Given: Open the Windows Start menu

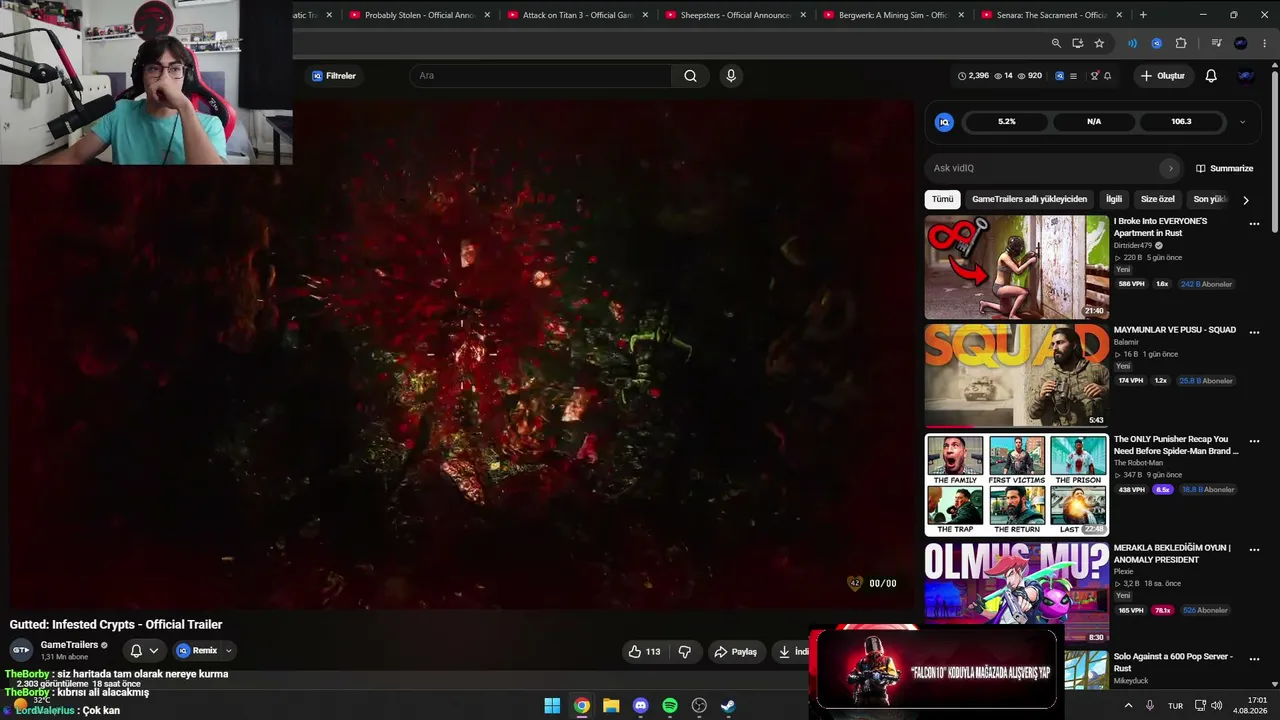Looking at the screenshot, I should pyautogui.click(x=552, y=706).
